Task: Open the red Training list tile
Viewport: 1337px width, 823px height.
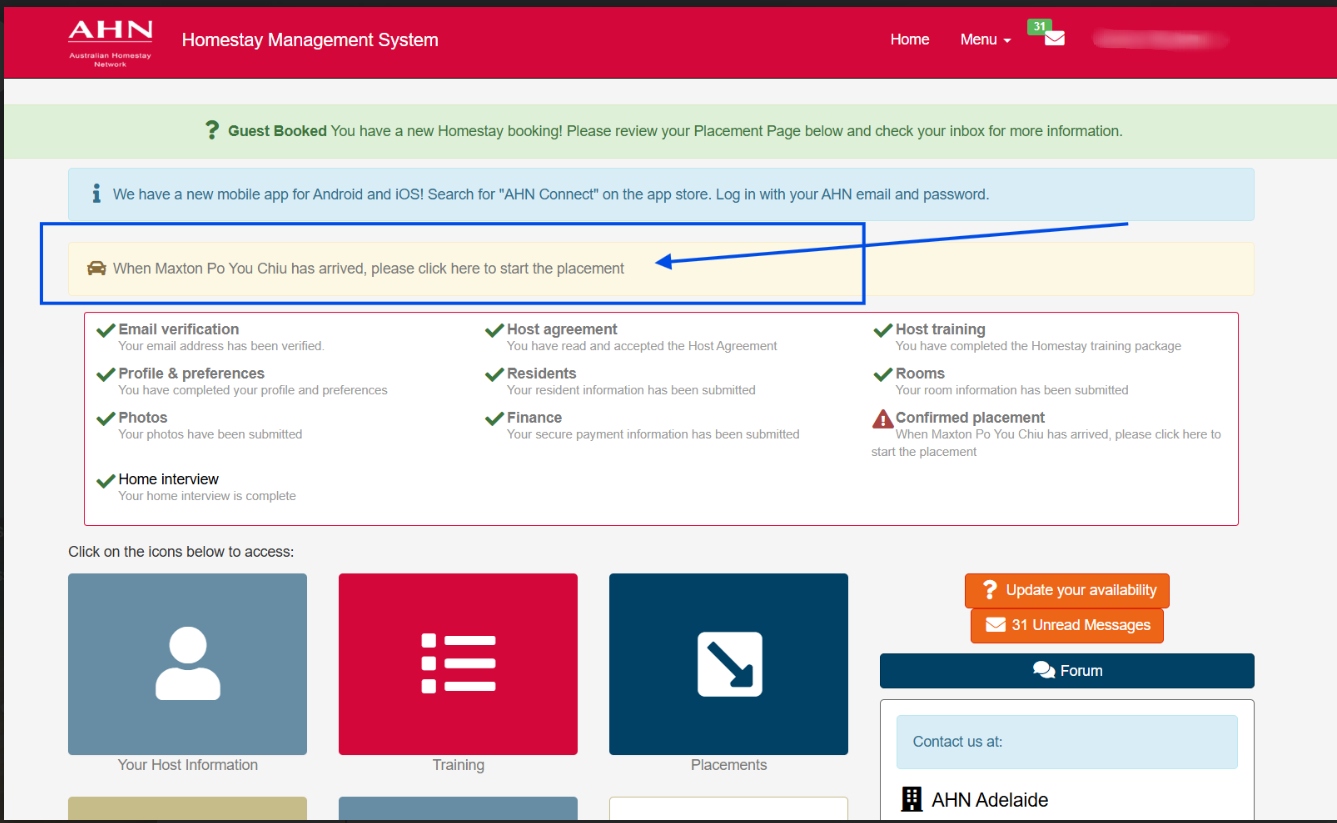Action: click(458, 663)
